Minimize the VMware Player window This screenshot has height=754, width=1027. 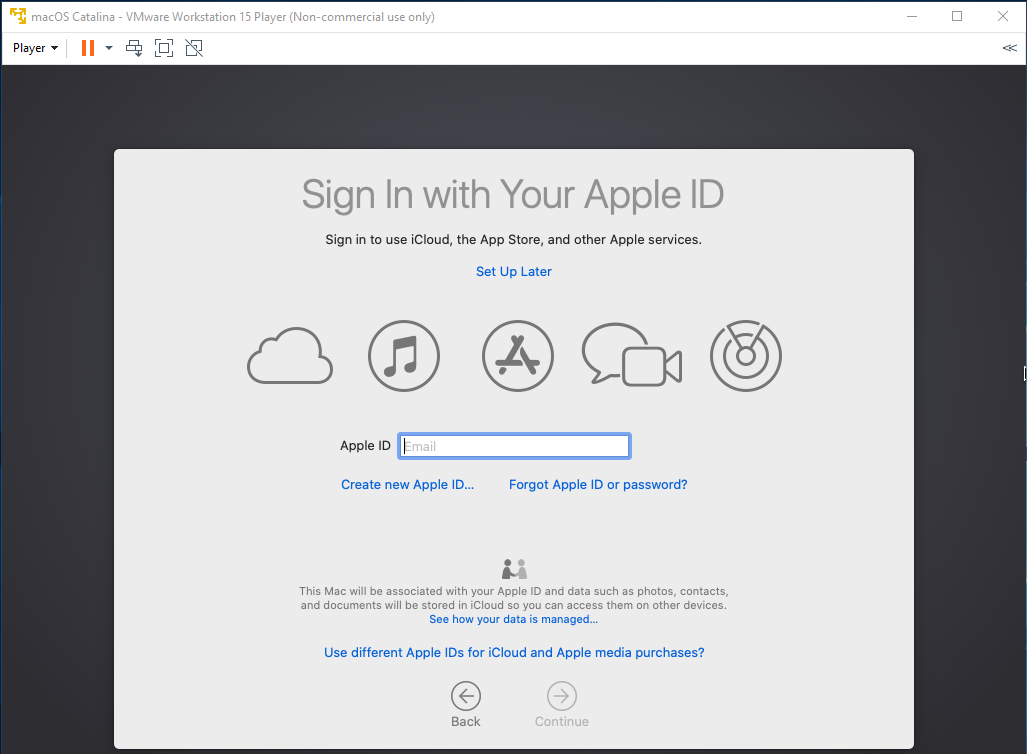click(x=912, y=16)
